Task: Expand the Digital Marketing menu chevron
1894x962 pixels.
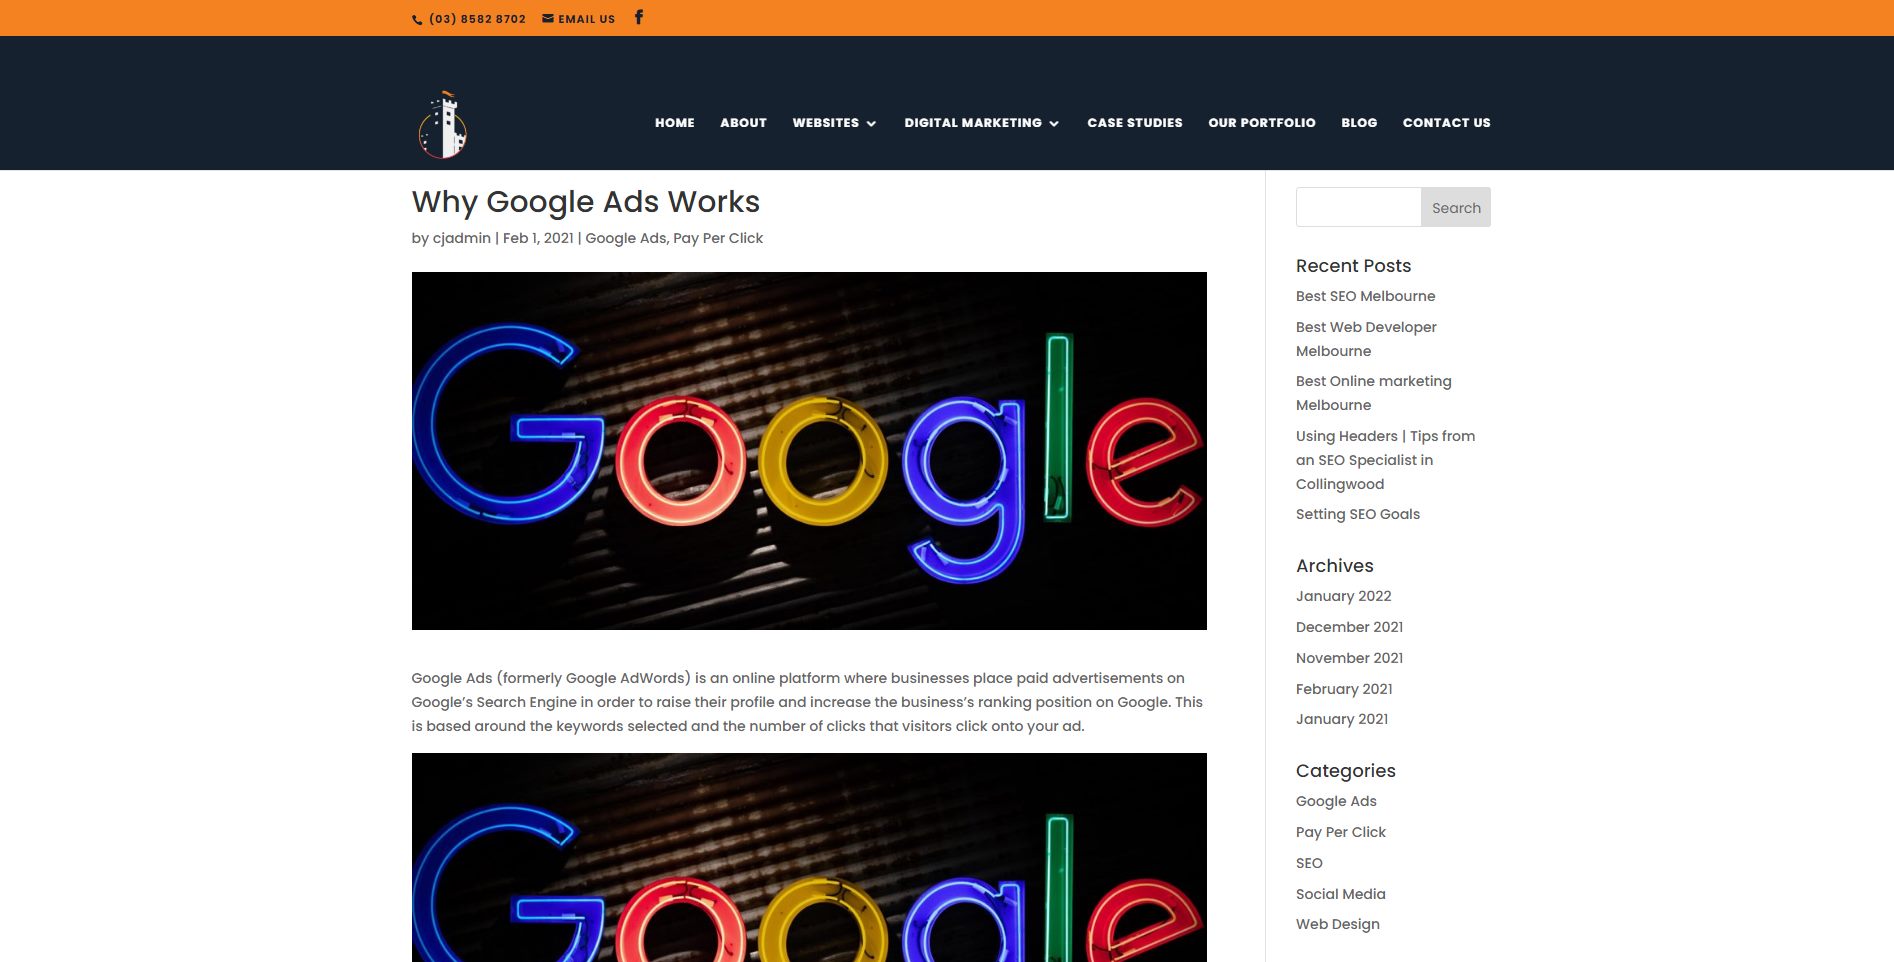Action: (1054, 123)
